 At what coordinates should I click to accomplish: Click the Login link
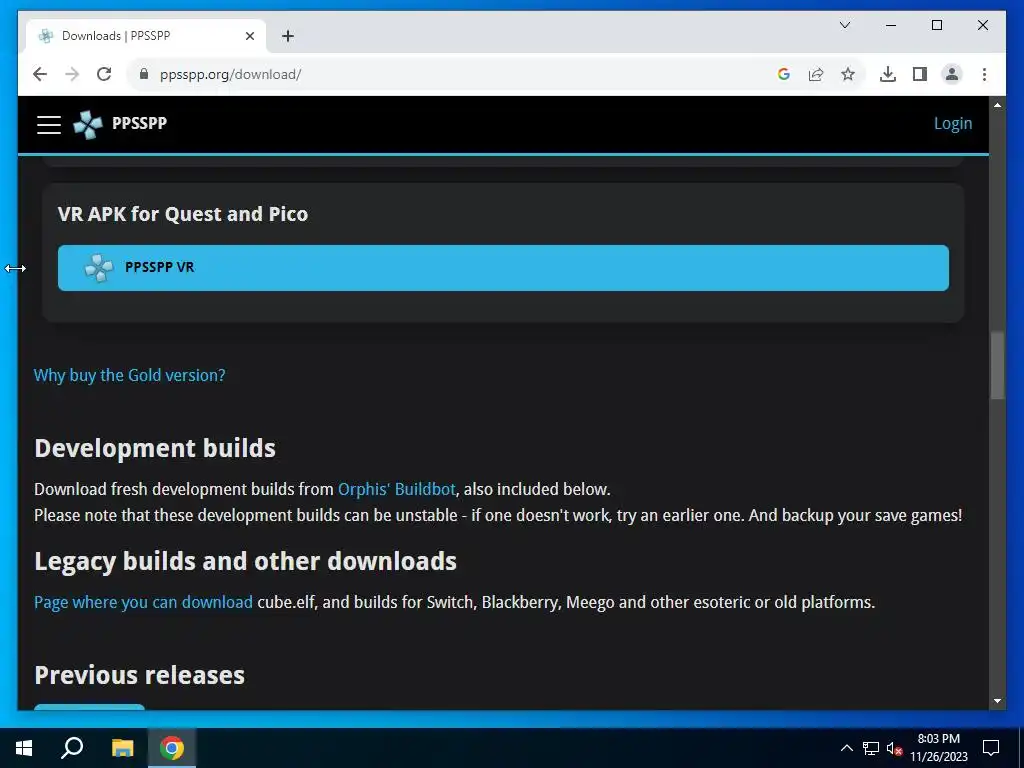coord(952,123)
